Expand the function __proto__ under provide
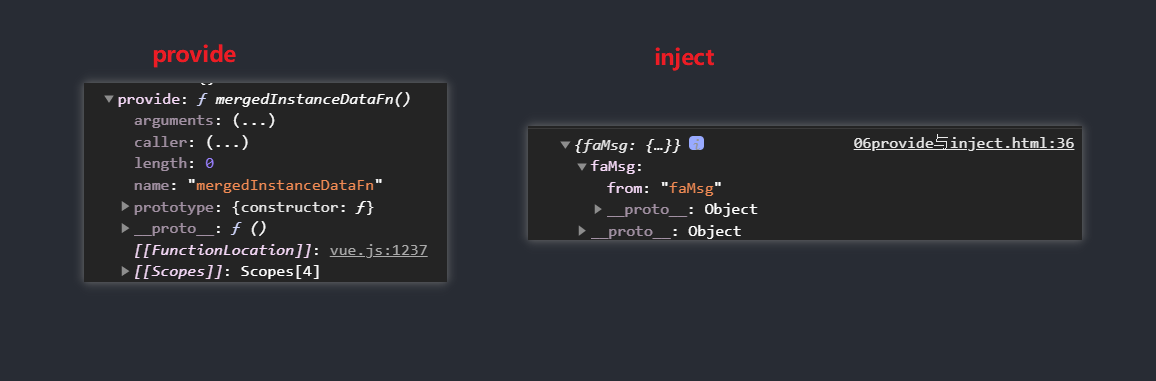Image resolution: width=1156 pixels, height=381 pixels. tap(125, 228)
